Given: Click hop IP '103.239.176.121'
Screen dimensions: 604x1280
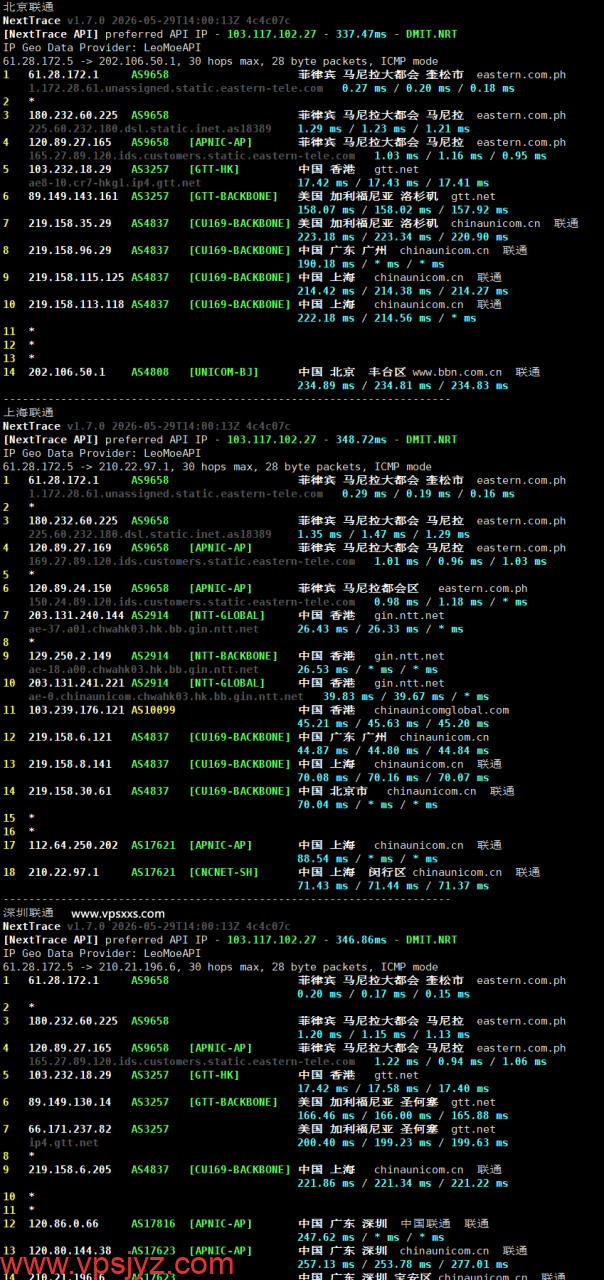Looking at the screenshot, I should point(76,710).
